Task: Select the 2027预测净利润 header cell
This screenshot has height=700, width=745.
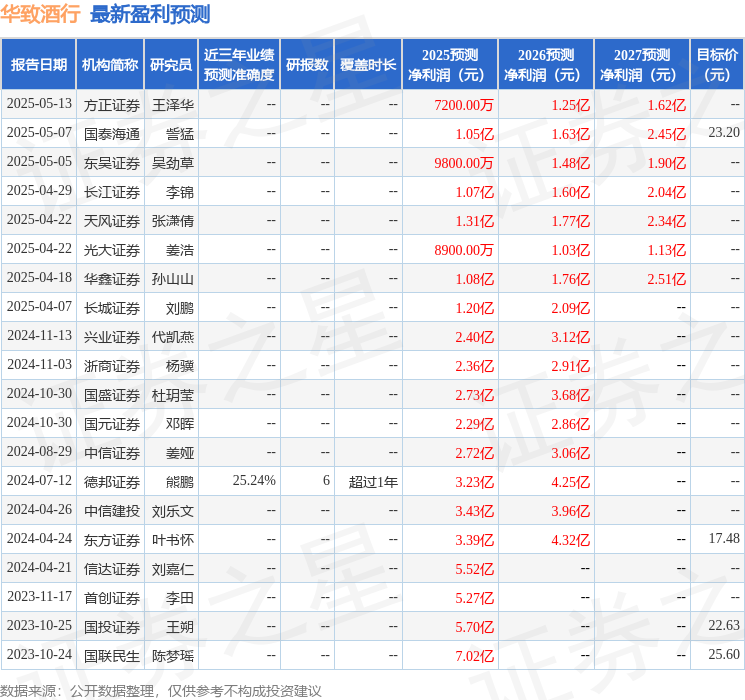Action: click(x=641, y=65)
